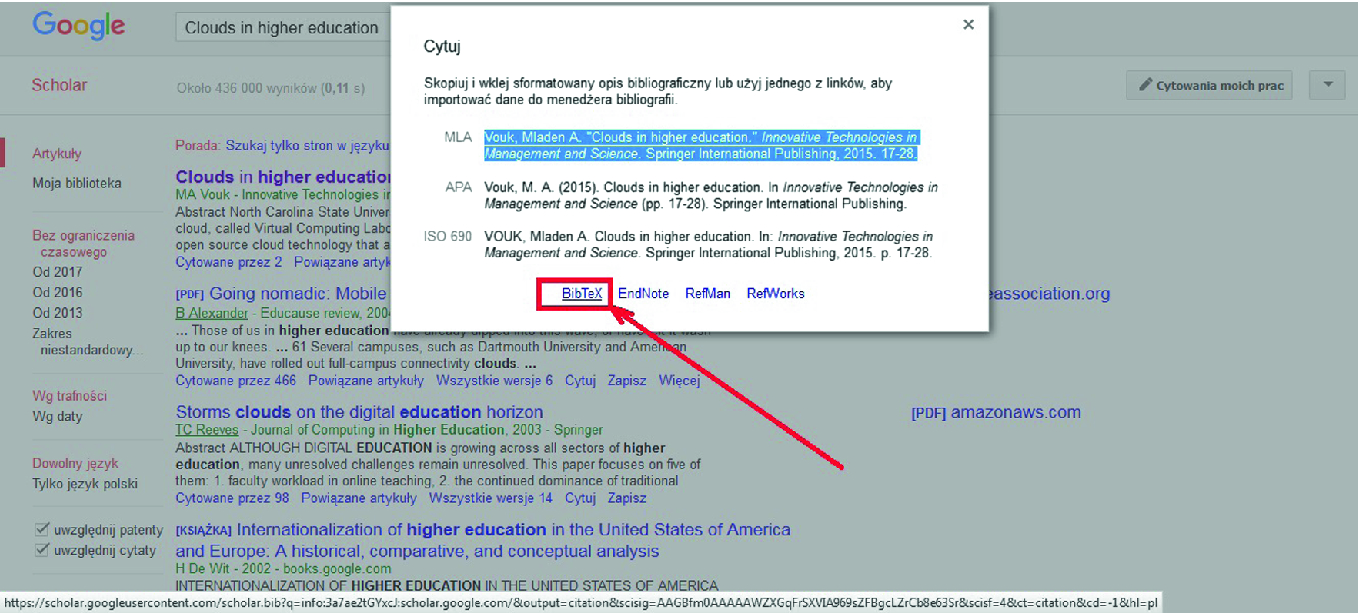Click the Szukaj tylko stron tip link
Viewport: 1358px width, 613px height.
tap(307, 145)
